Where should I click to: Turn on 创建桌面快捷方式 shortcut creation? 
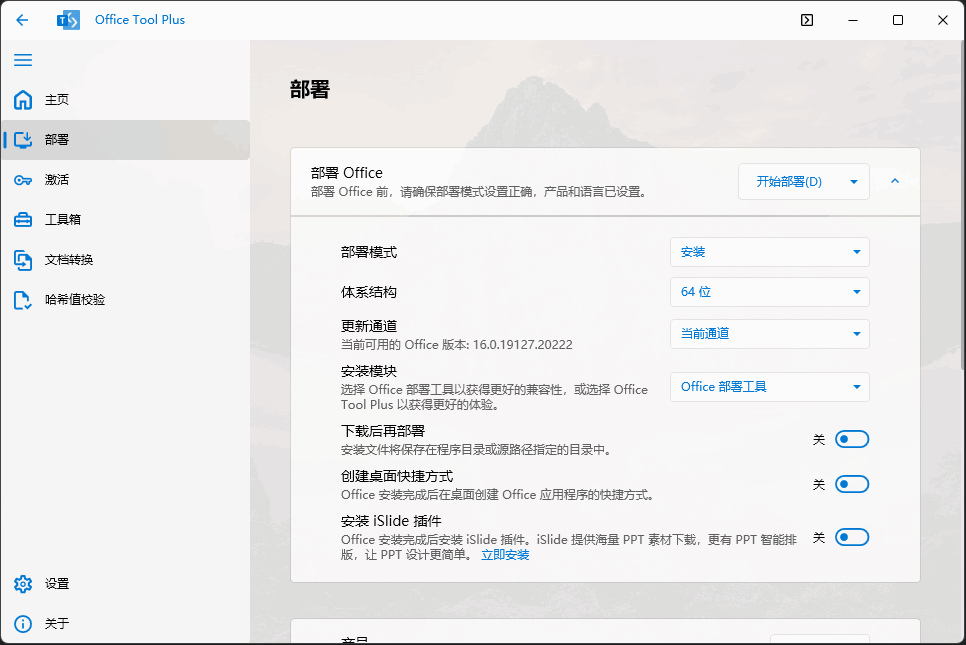click(851, 483)
